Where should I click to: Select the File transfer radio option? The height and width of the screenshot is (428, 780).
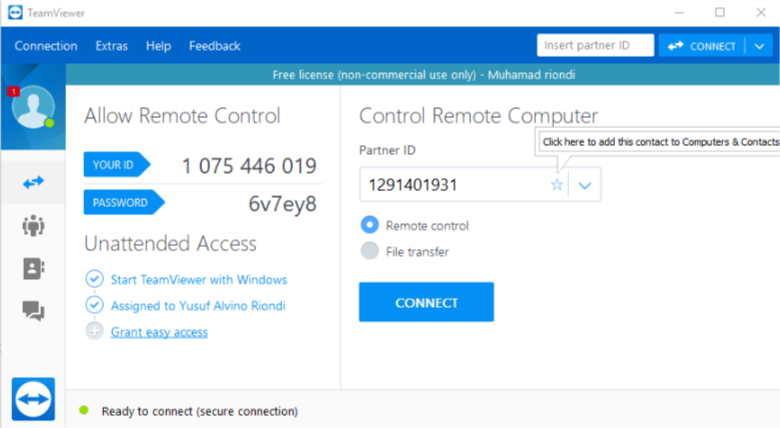tap(370, 251)
